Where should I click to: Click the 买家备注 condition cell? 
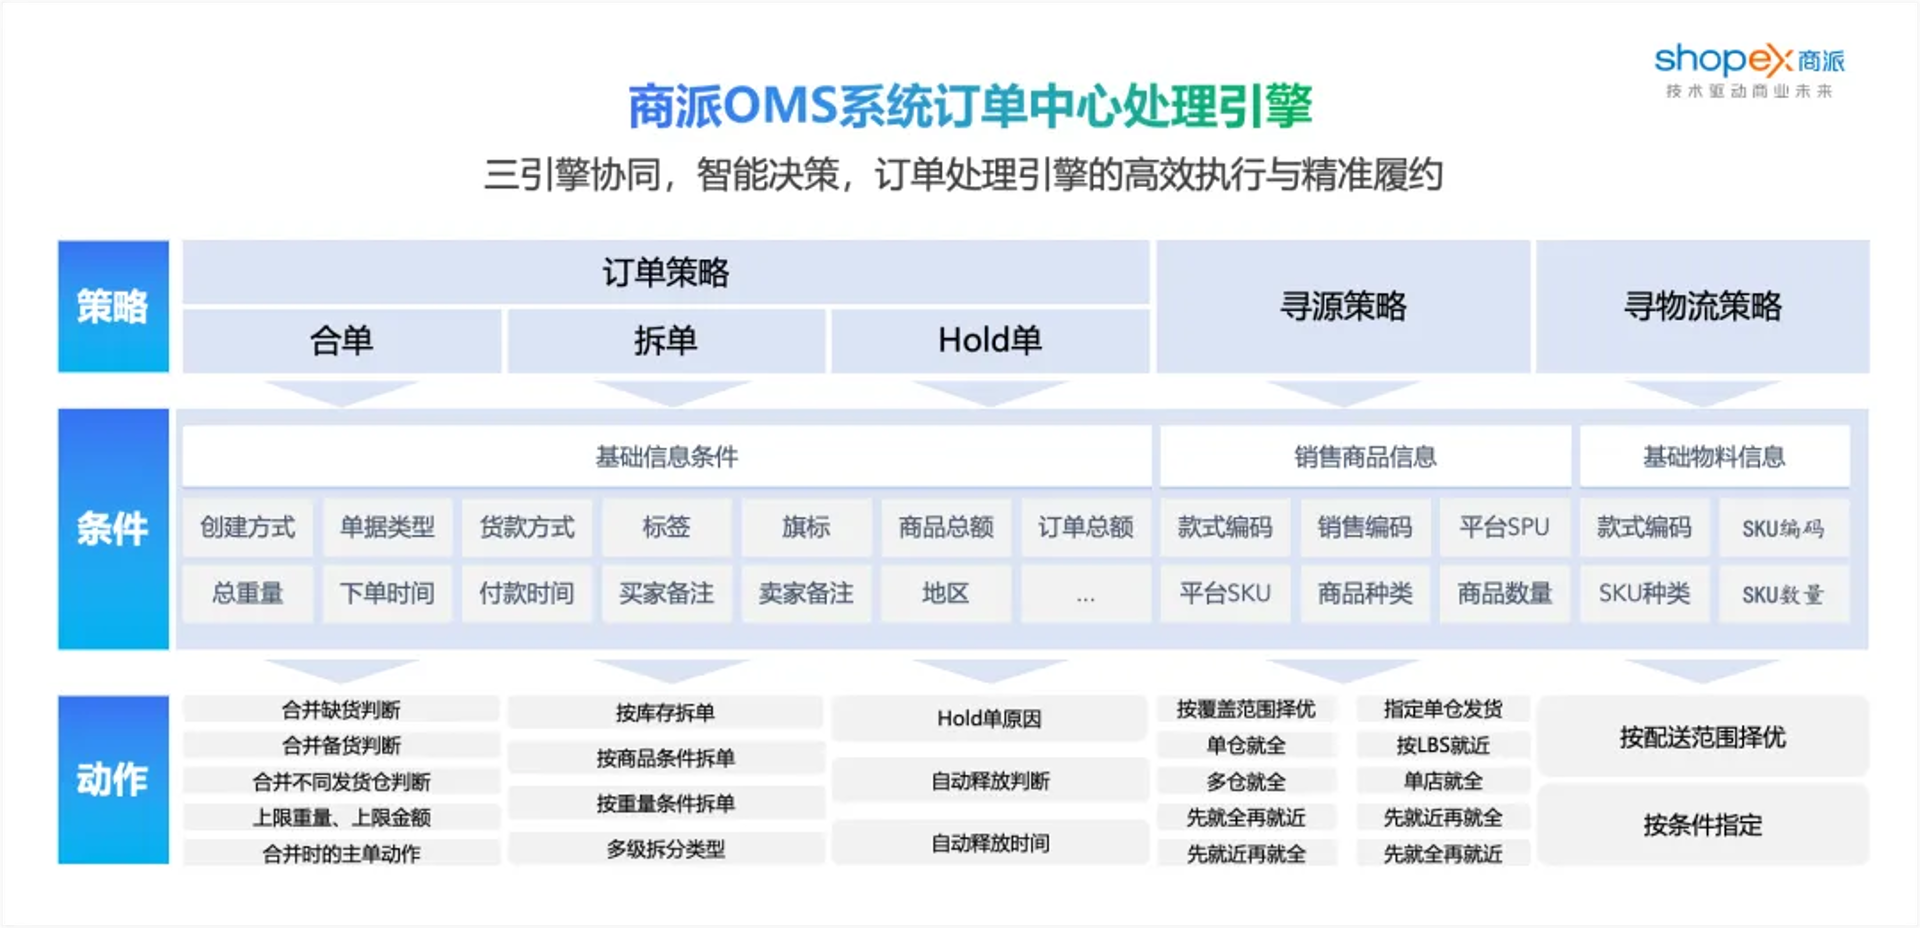[x=666, y=594]
